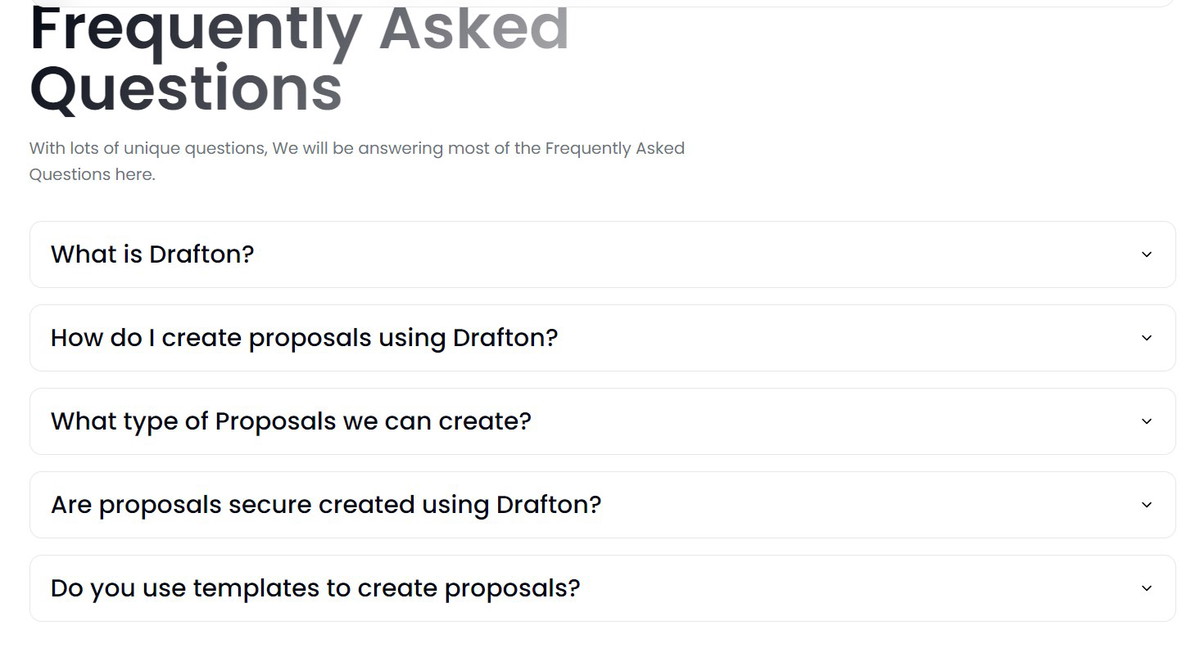Click the "Questions" heading word

click(186, 88)
